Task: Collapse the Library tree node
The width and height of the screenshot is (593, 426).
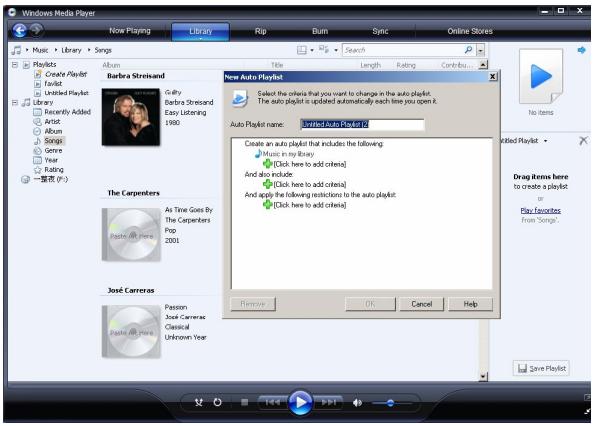Action: tap(15, 103)
